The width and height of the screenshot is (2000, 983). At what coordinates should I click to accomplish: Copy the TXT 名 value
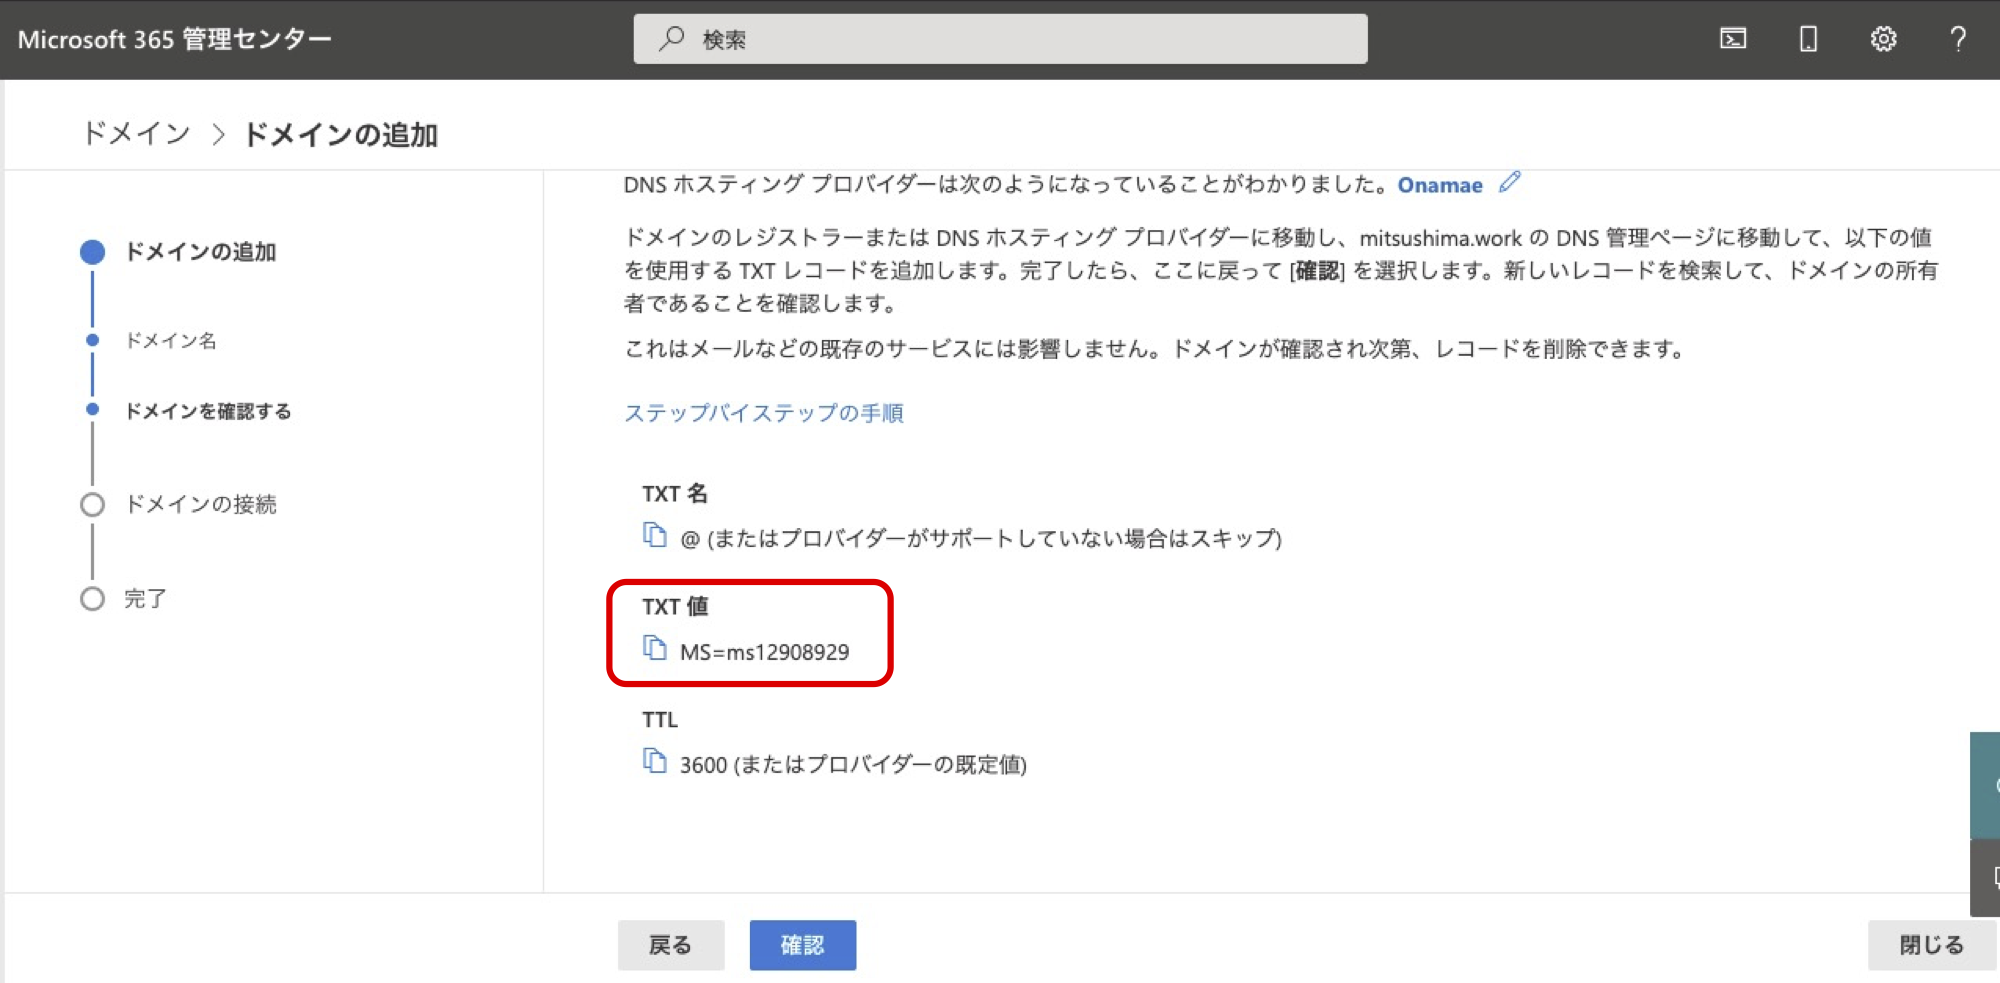click(x=655, y=536)
